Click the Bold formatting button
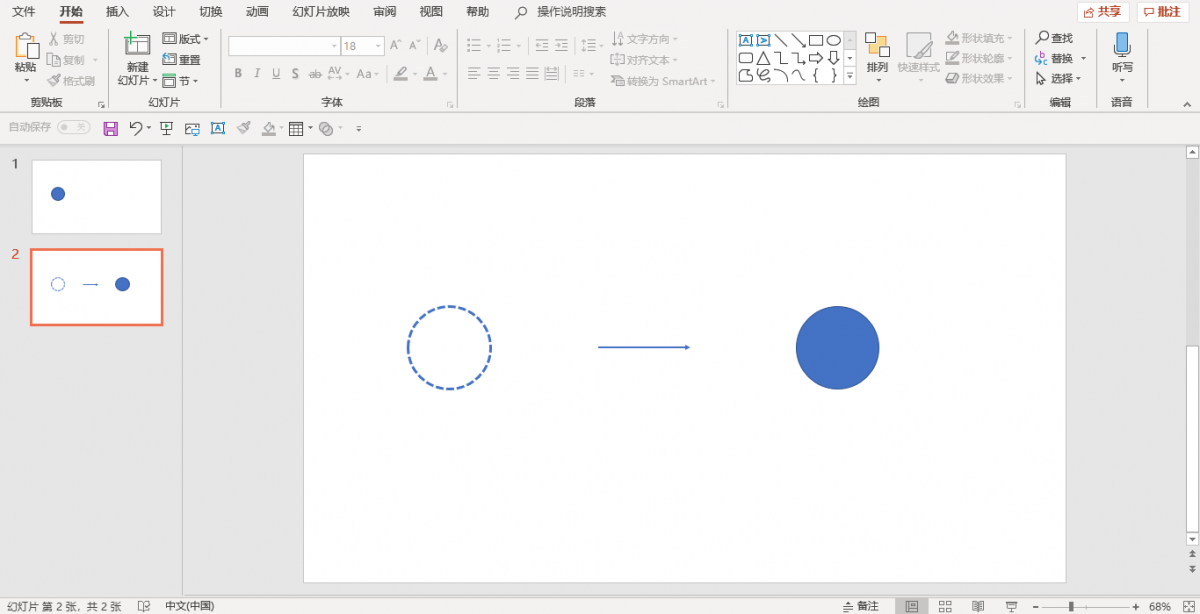Image resolution: width=1200 pixels, height=614 pixels. 238,73
